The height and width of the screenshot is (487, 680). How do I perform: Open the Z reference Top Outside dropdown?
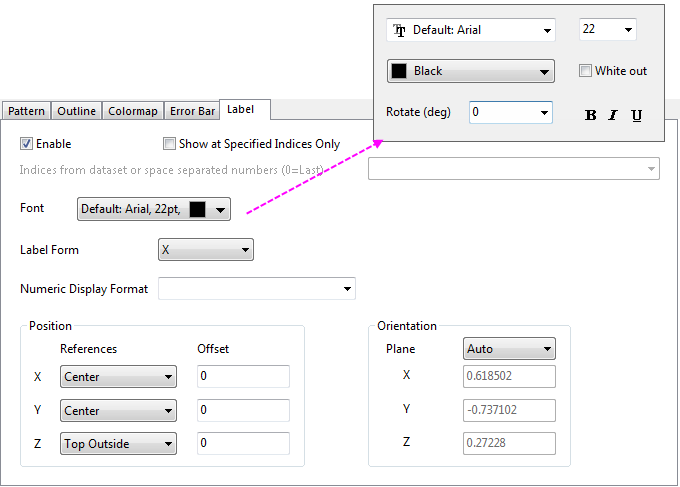pyautogui.click(x=118, y=444)
